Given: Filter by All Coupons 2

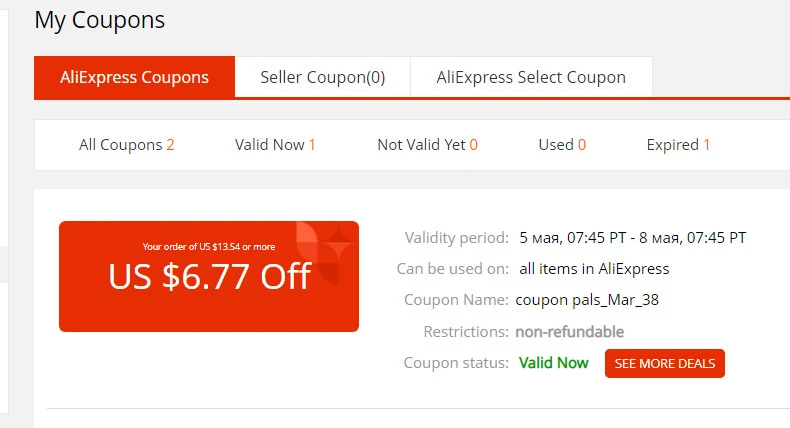Looking at the screenshot, I should coord(126,145).
